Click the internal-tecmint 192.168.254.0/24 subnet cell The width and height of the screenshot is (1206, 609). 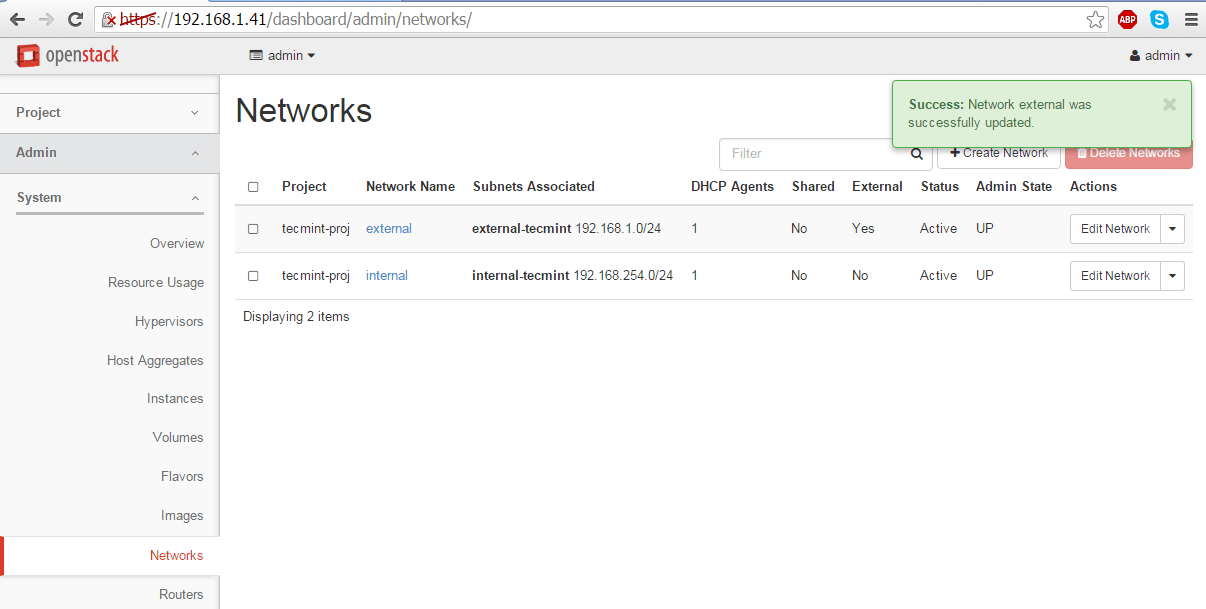(x=572, y=276)
